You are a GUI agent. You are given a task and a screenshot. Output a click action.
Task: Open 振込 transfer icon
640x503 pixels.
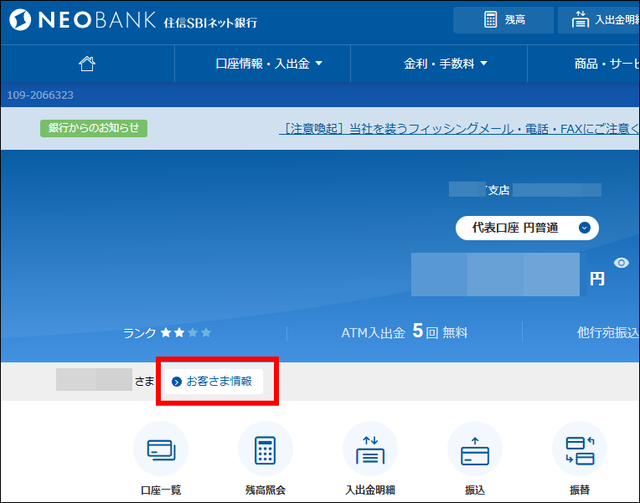pos(475,449)
